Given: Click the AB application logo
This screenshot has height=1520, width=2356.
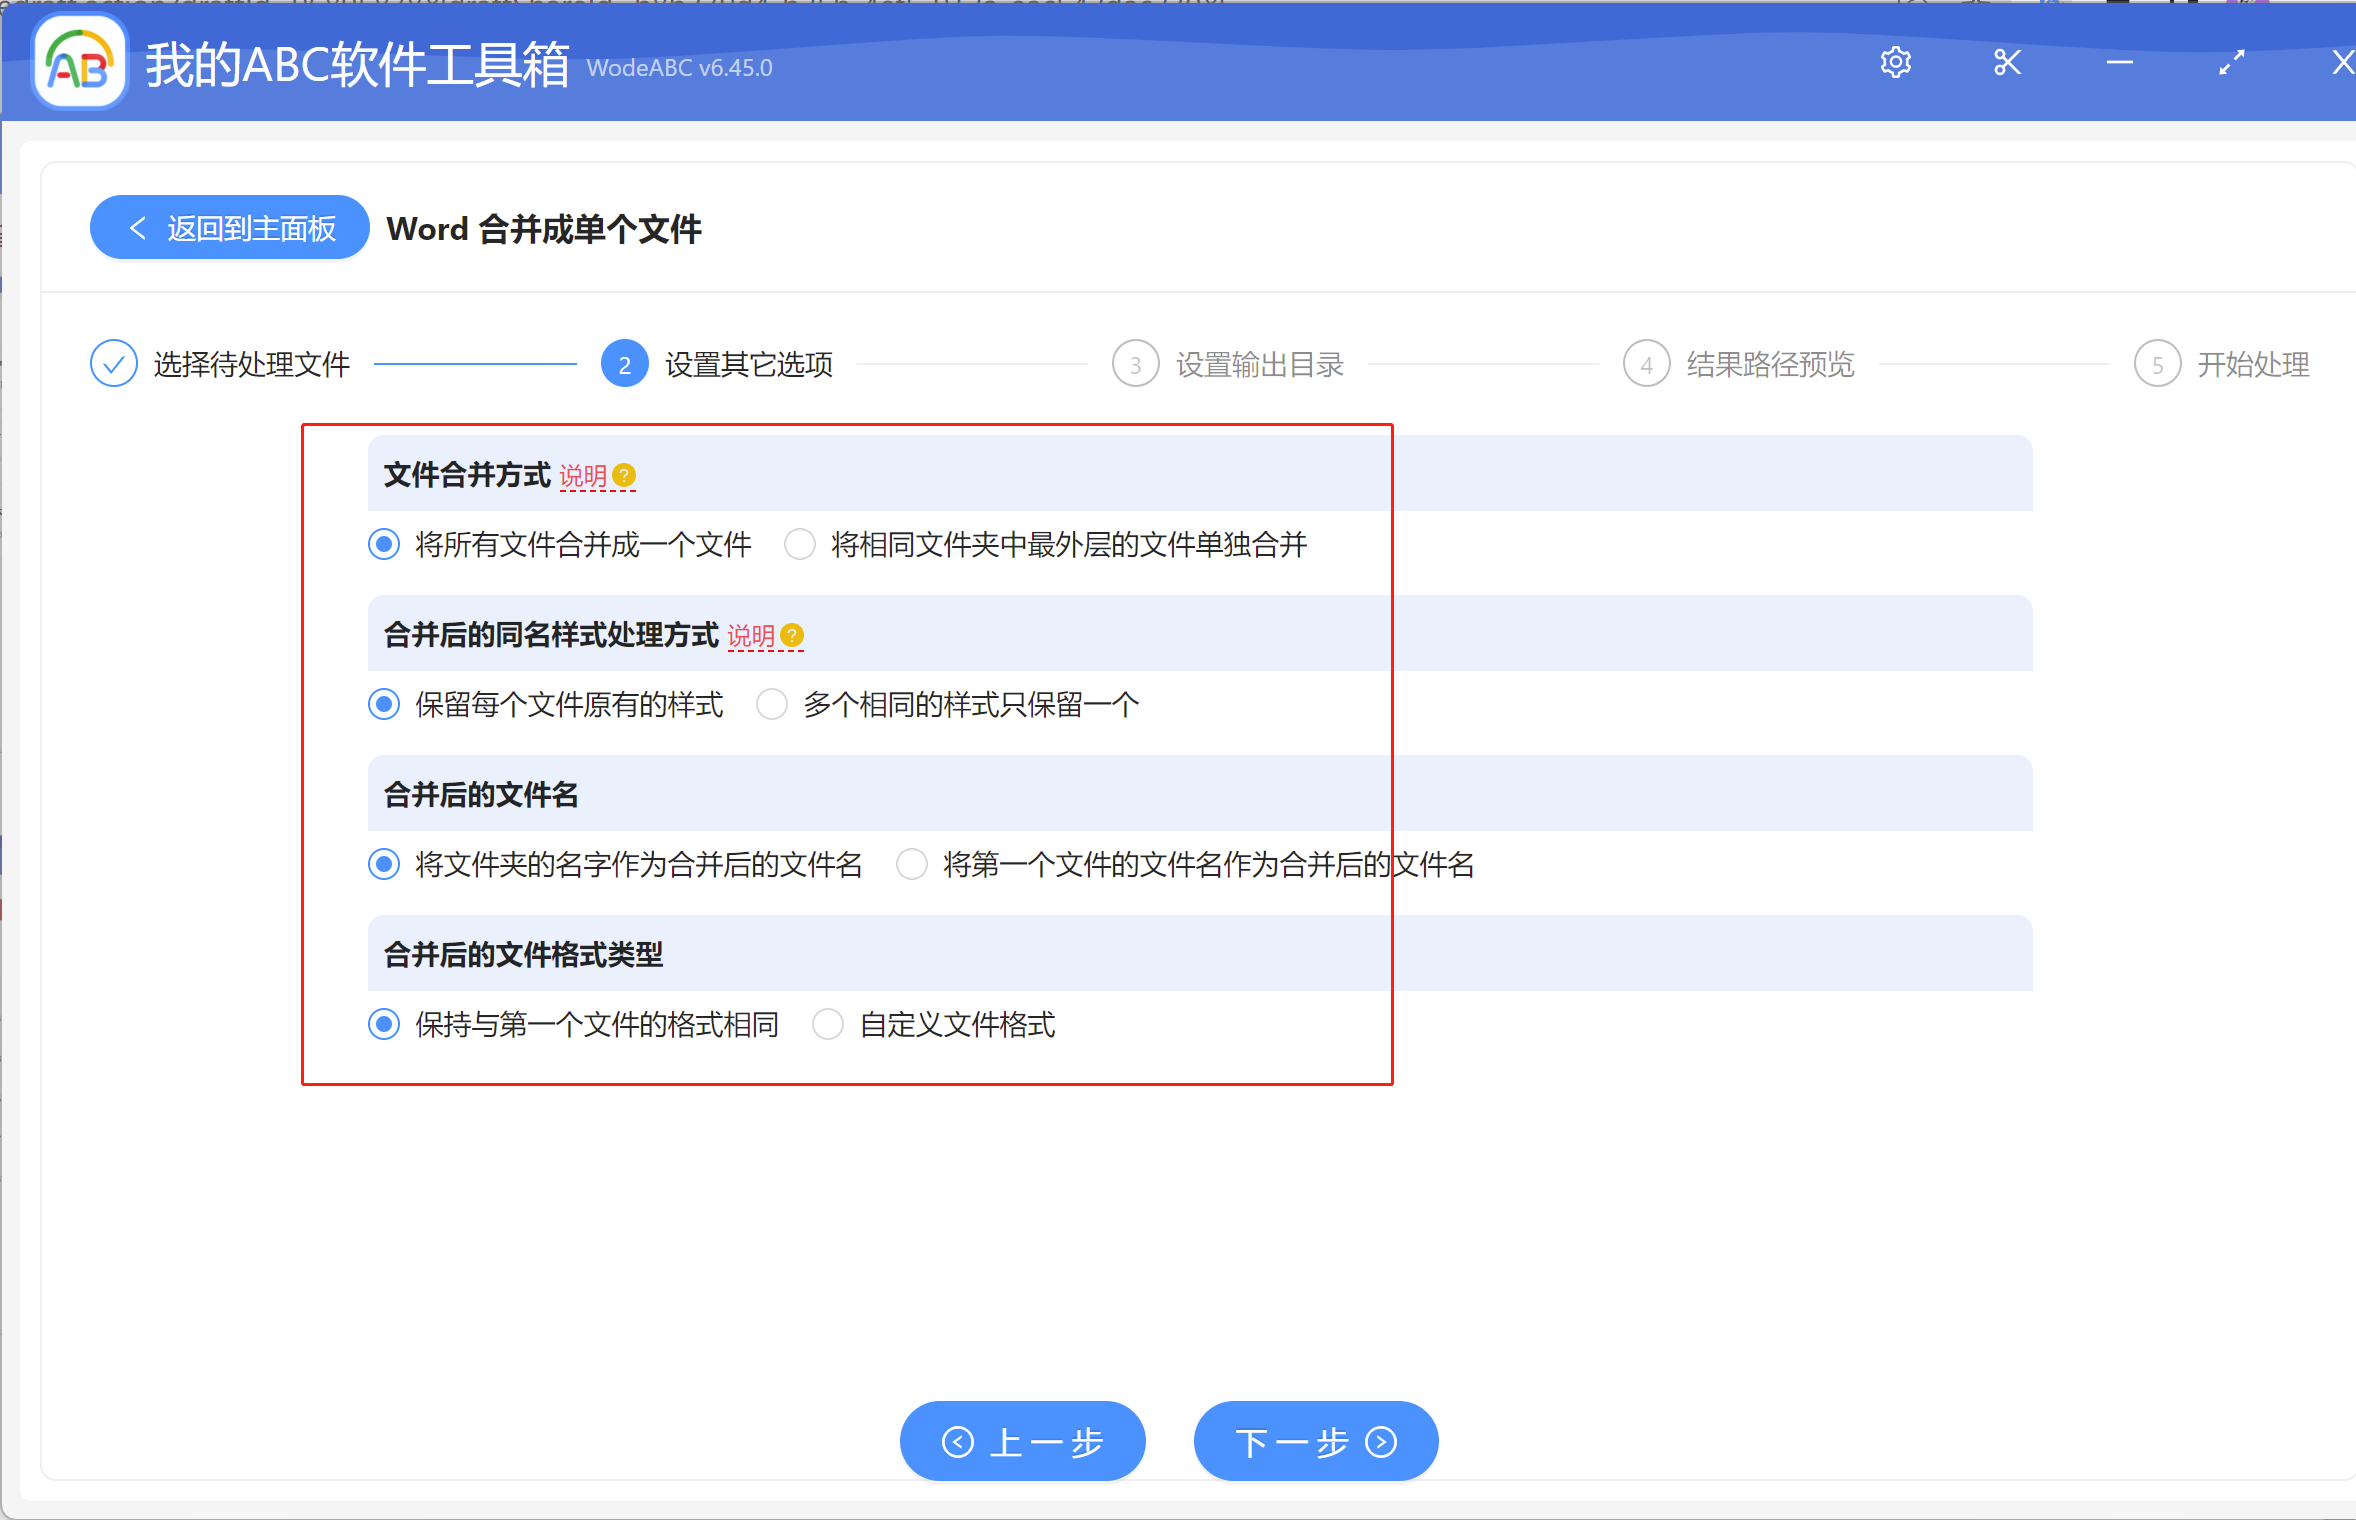Looking at the screenshot, I should [x=79, y=62].
